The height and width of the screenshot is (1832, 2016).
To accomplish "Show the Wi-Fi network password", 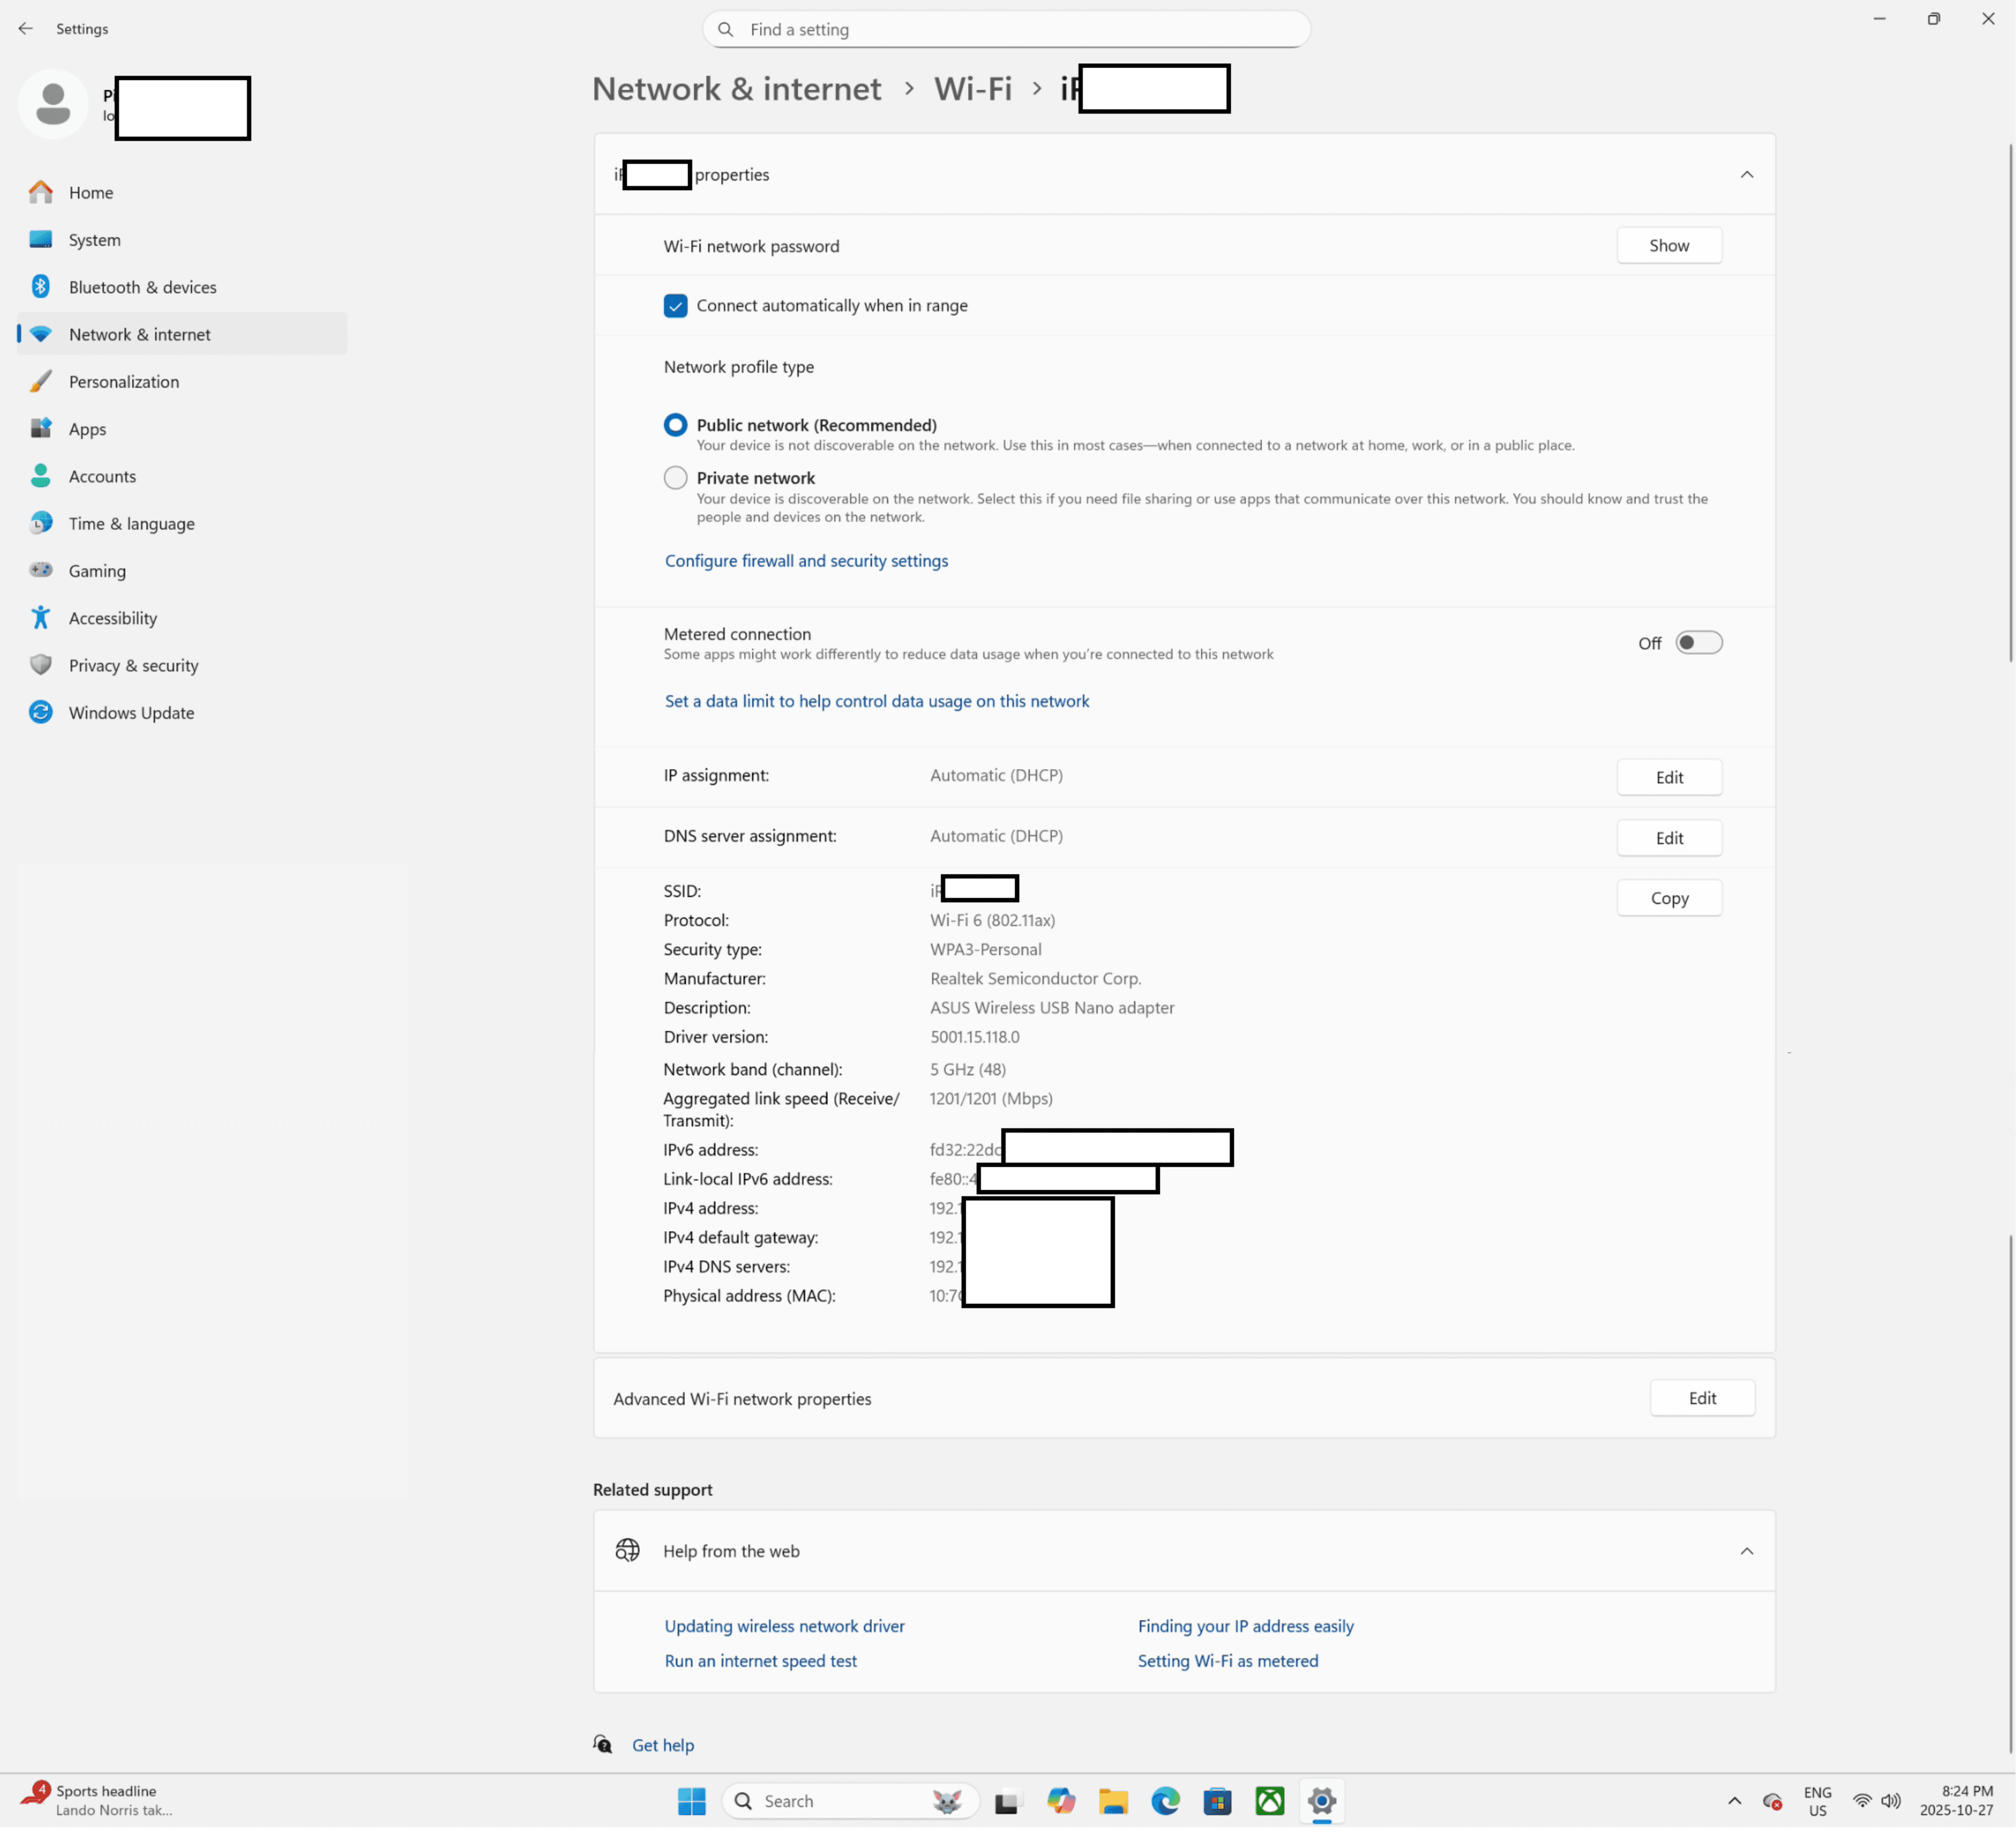I will coord(1669,246).
